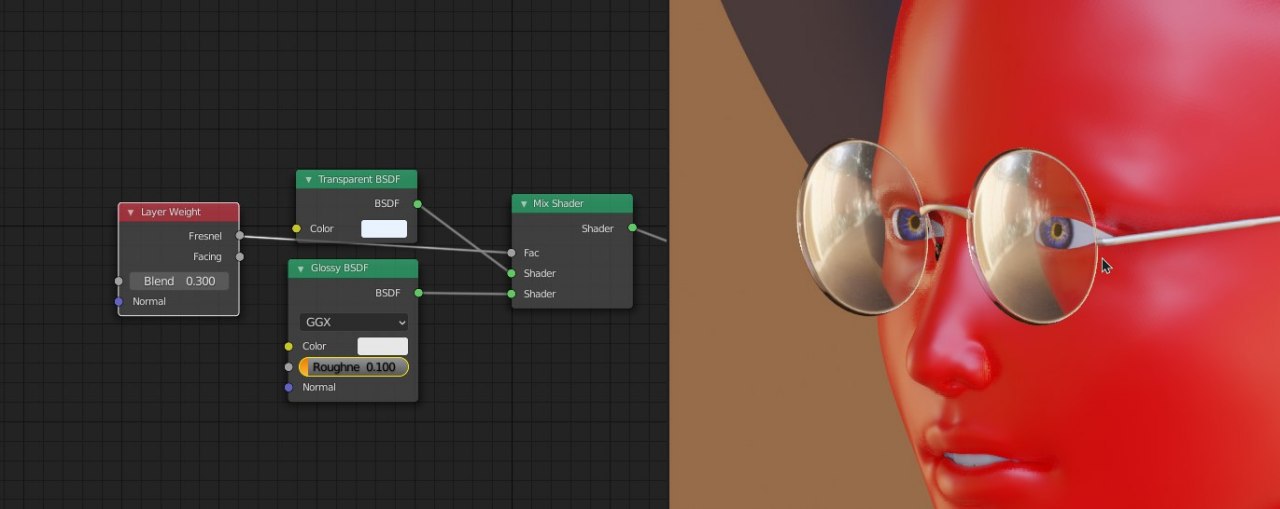Select the Mix Shader node title

point(558,204)
